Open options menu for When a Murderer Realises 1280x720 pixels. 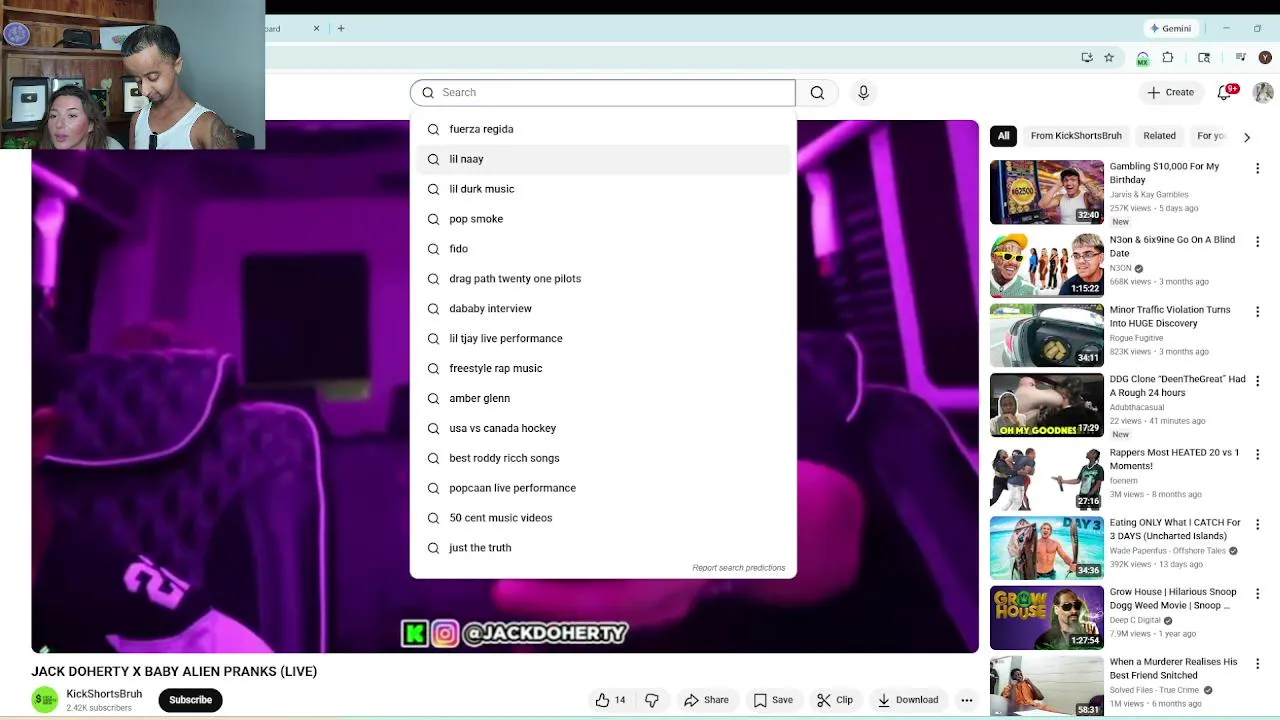pos(1258,664)
